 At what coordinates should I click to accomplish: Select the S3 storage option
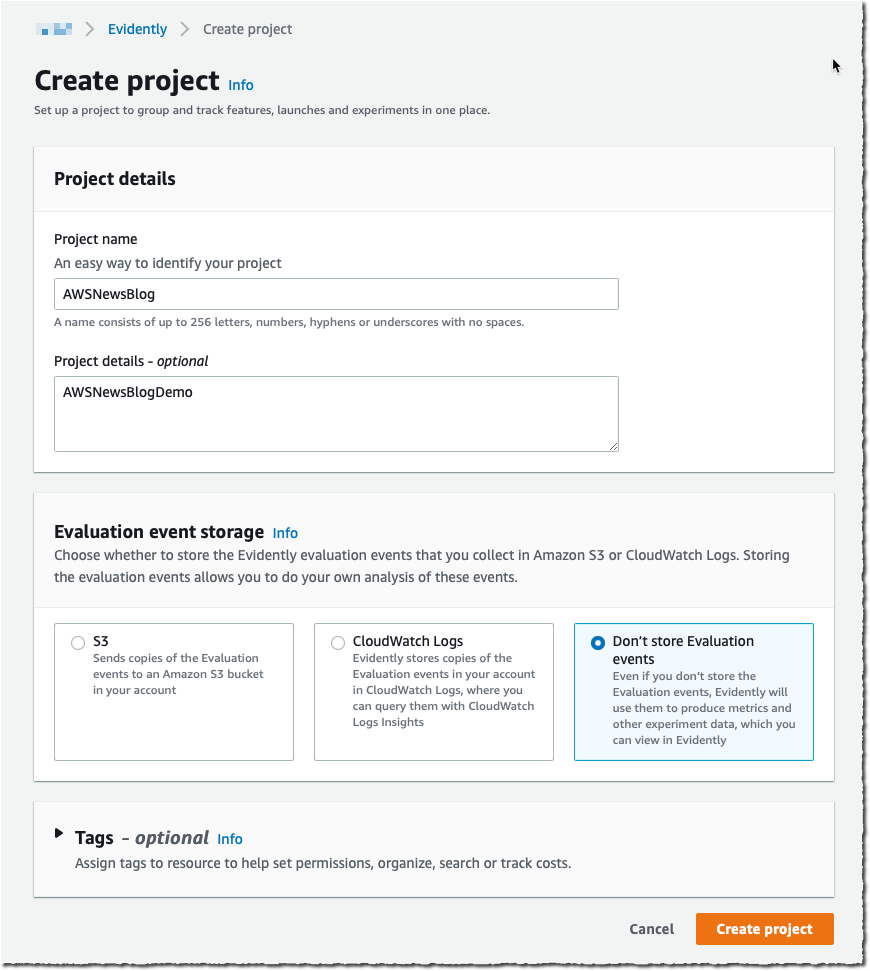point(77,642)
